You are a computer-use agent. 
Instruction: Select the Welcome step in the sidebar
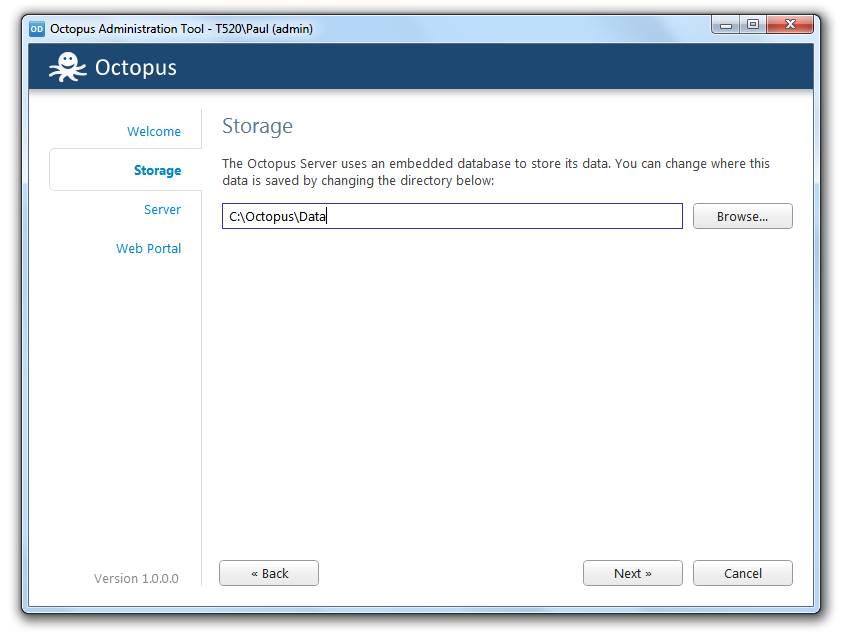click(x=153, y=131)
